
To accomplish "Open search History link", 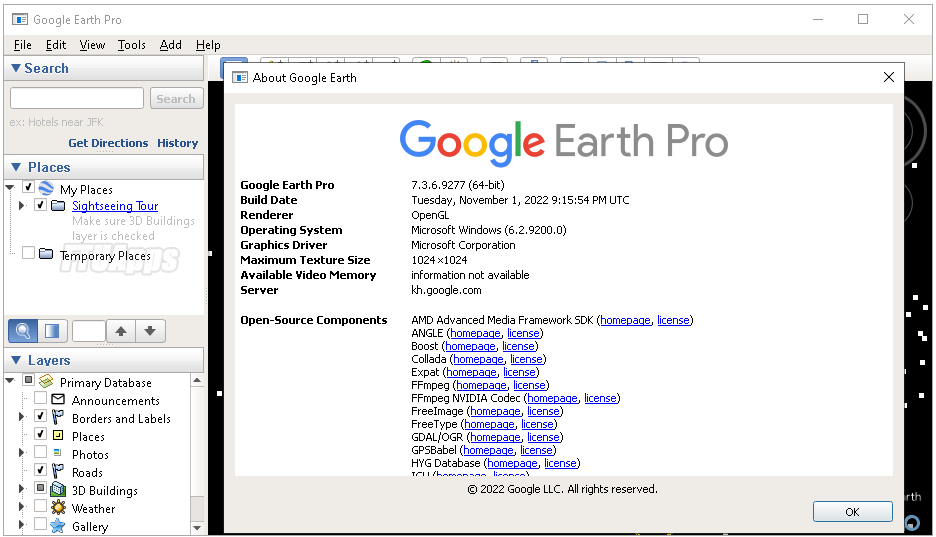I will (177, 143).
